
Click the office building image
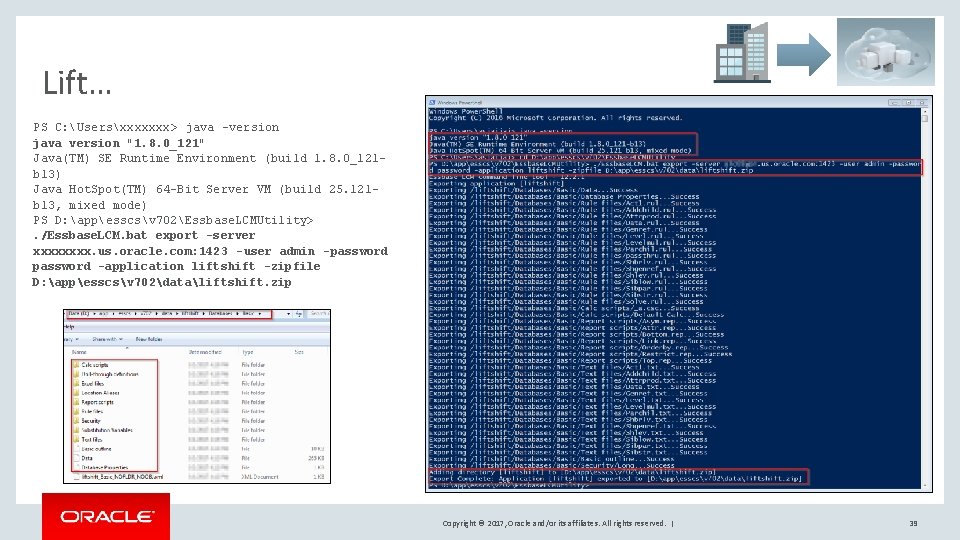(x=742, y=53)
